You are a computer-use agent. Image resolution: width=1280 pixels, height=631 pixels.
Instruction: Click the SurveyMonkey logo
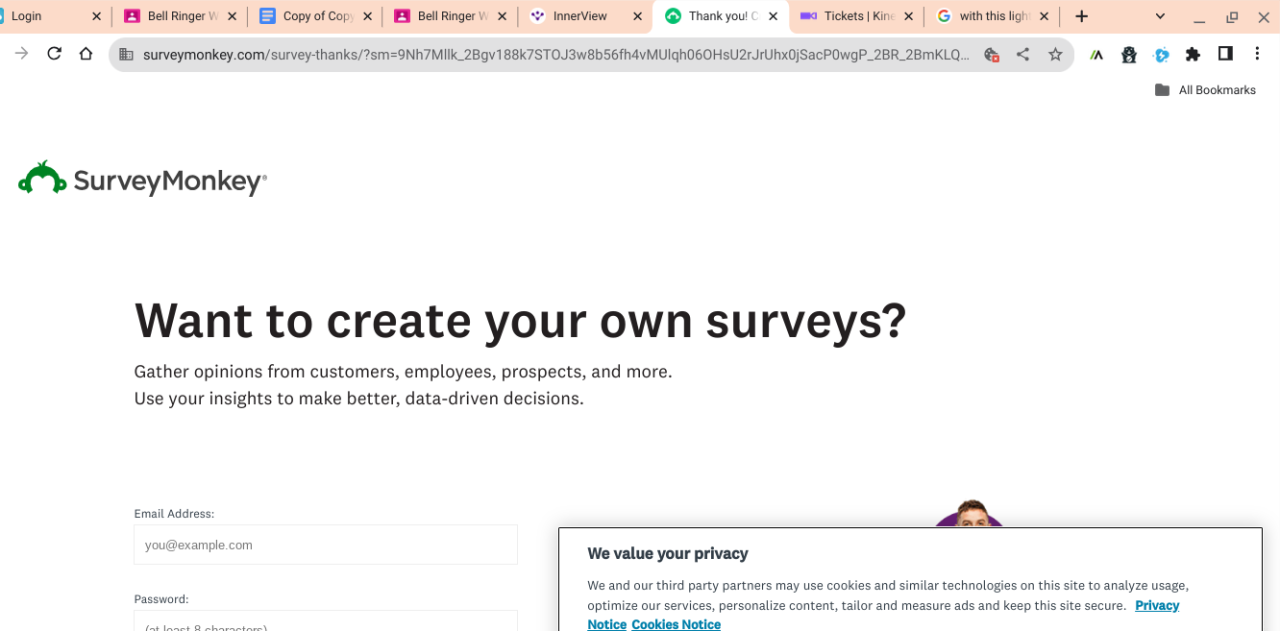coord(142,180)
